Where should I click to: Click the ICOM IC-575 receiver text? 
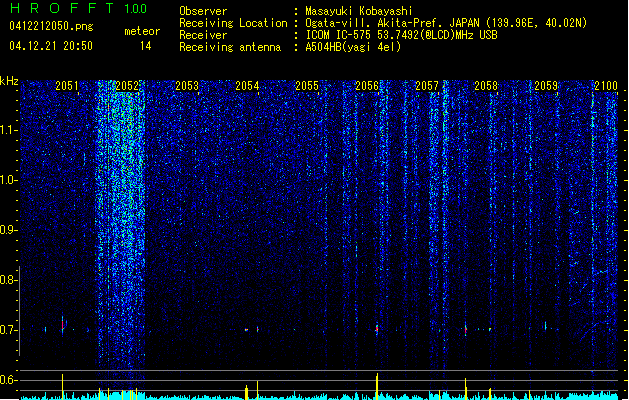click(401, 35)
